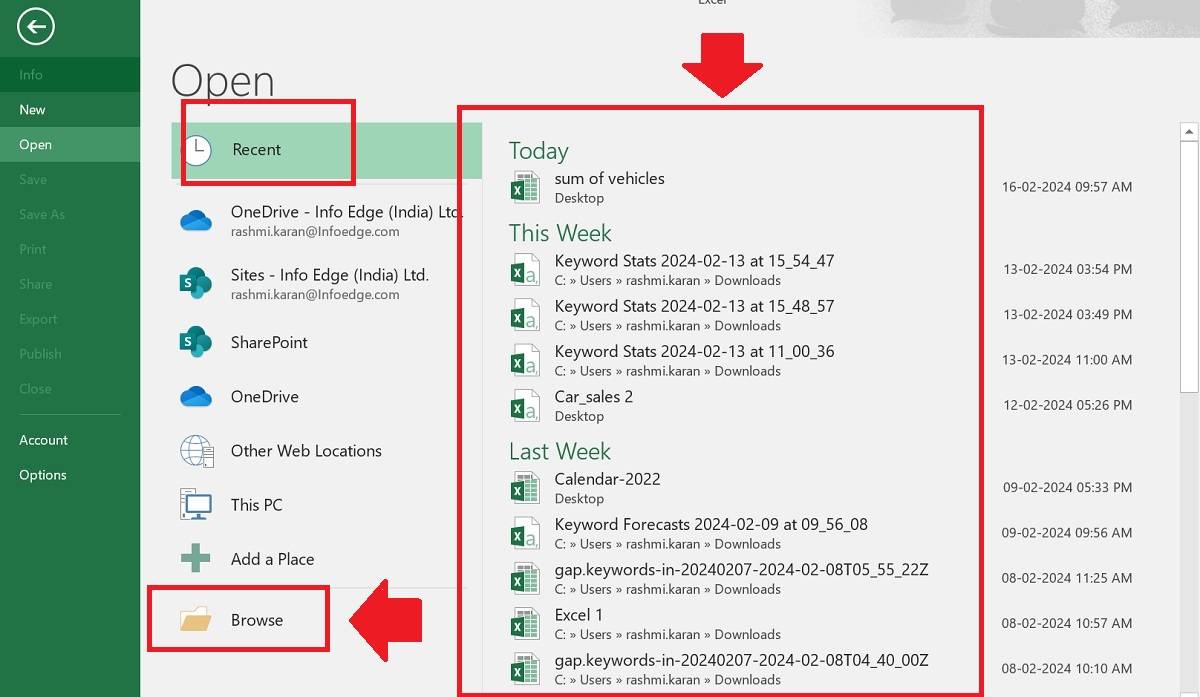Select the Recent clock icon
This screenshot has height=697, width=1200.
point(197,150)
